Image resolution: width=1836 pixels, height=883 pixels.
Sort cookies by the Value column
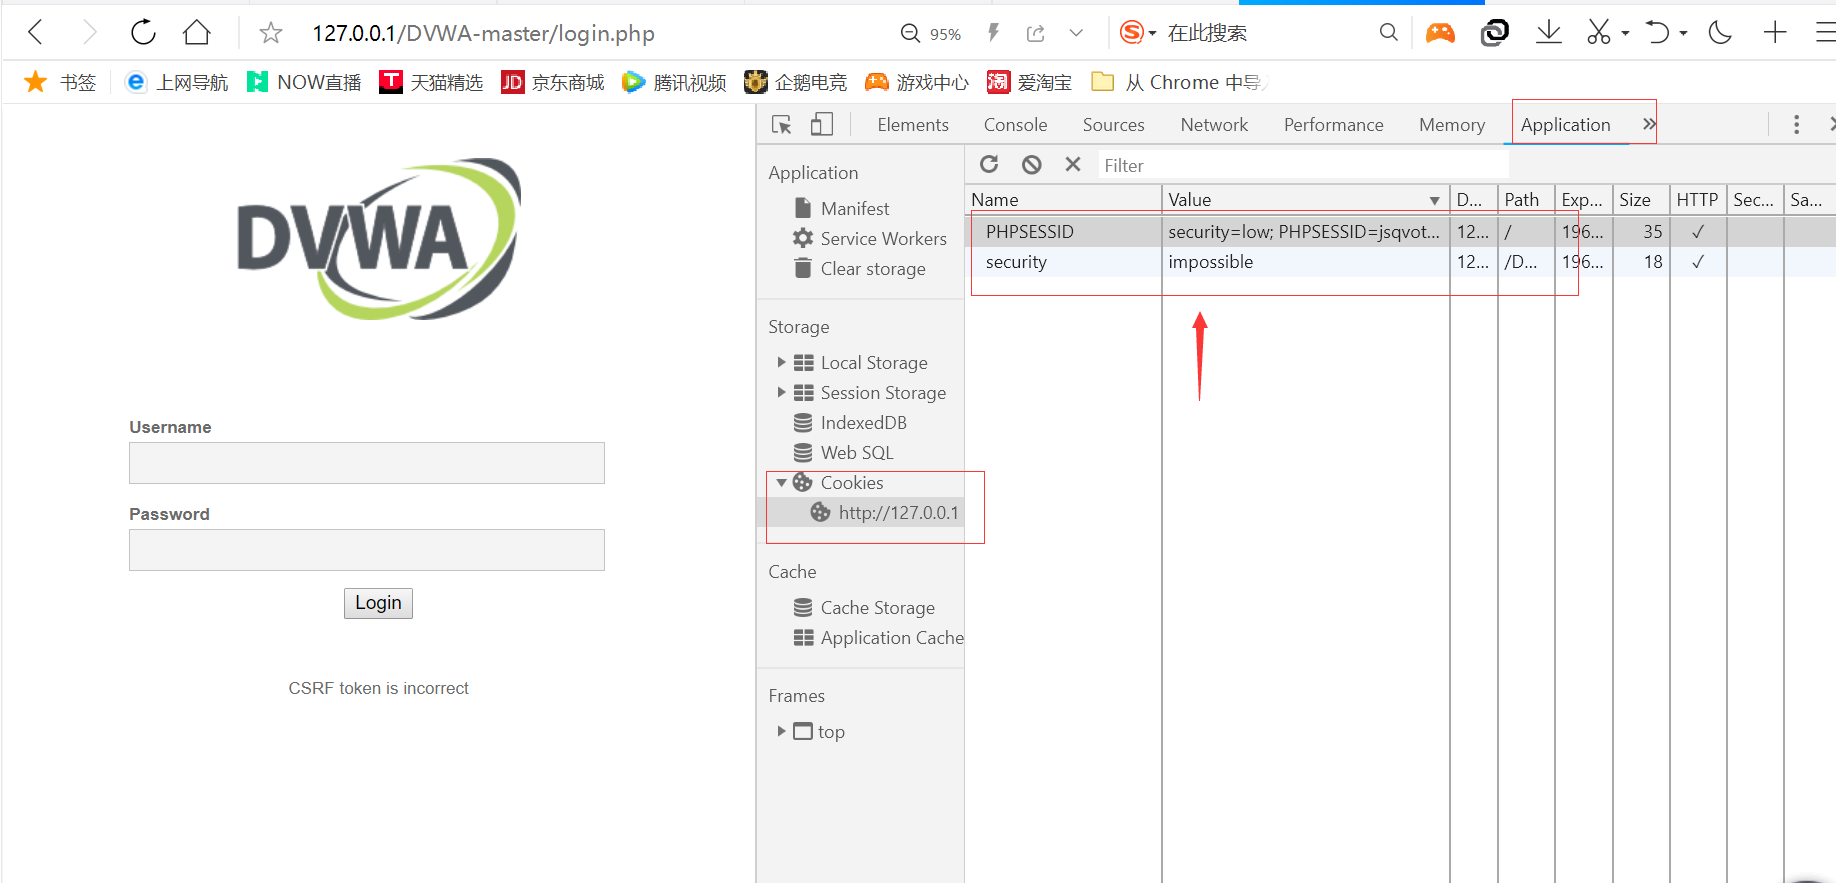click(x=1305, y=199)
